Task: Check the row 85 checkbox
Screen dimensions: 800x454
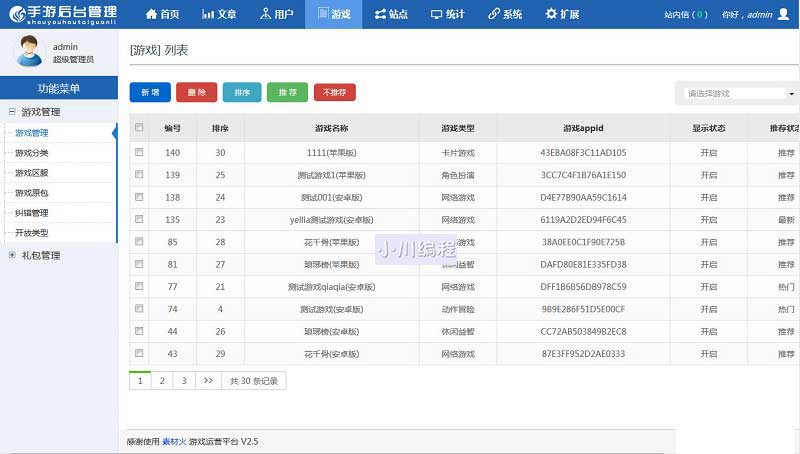Action: (x=139, y=241)
